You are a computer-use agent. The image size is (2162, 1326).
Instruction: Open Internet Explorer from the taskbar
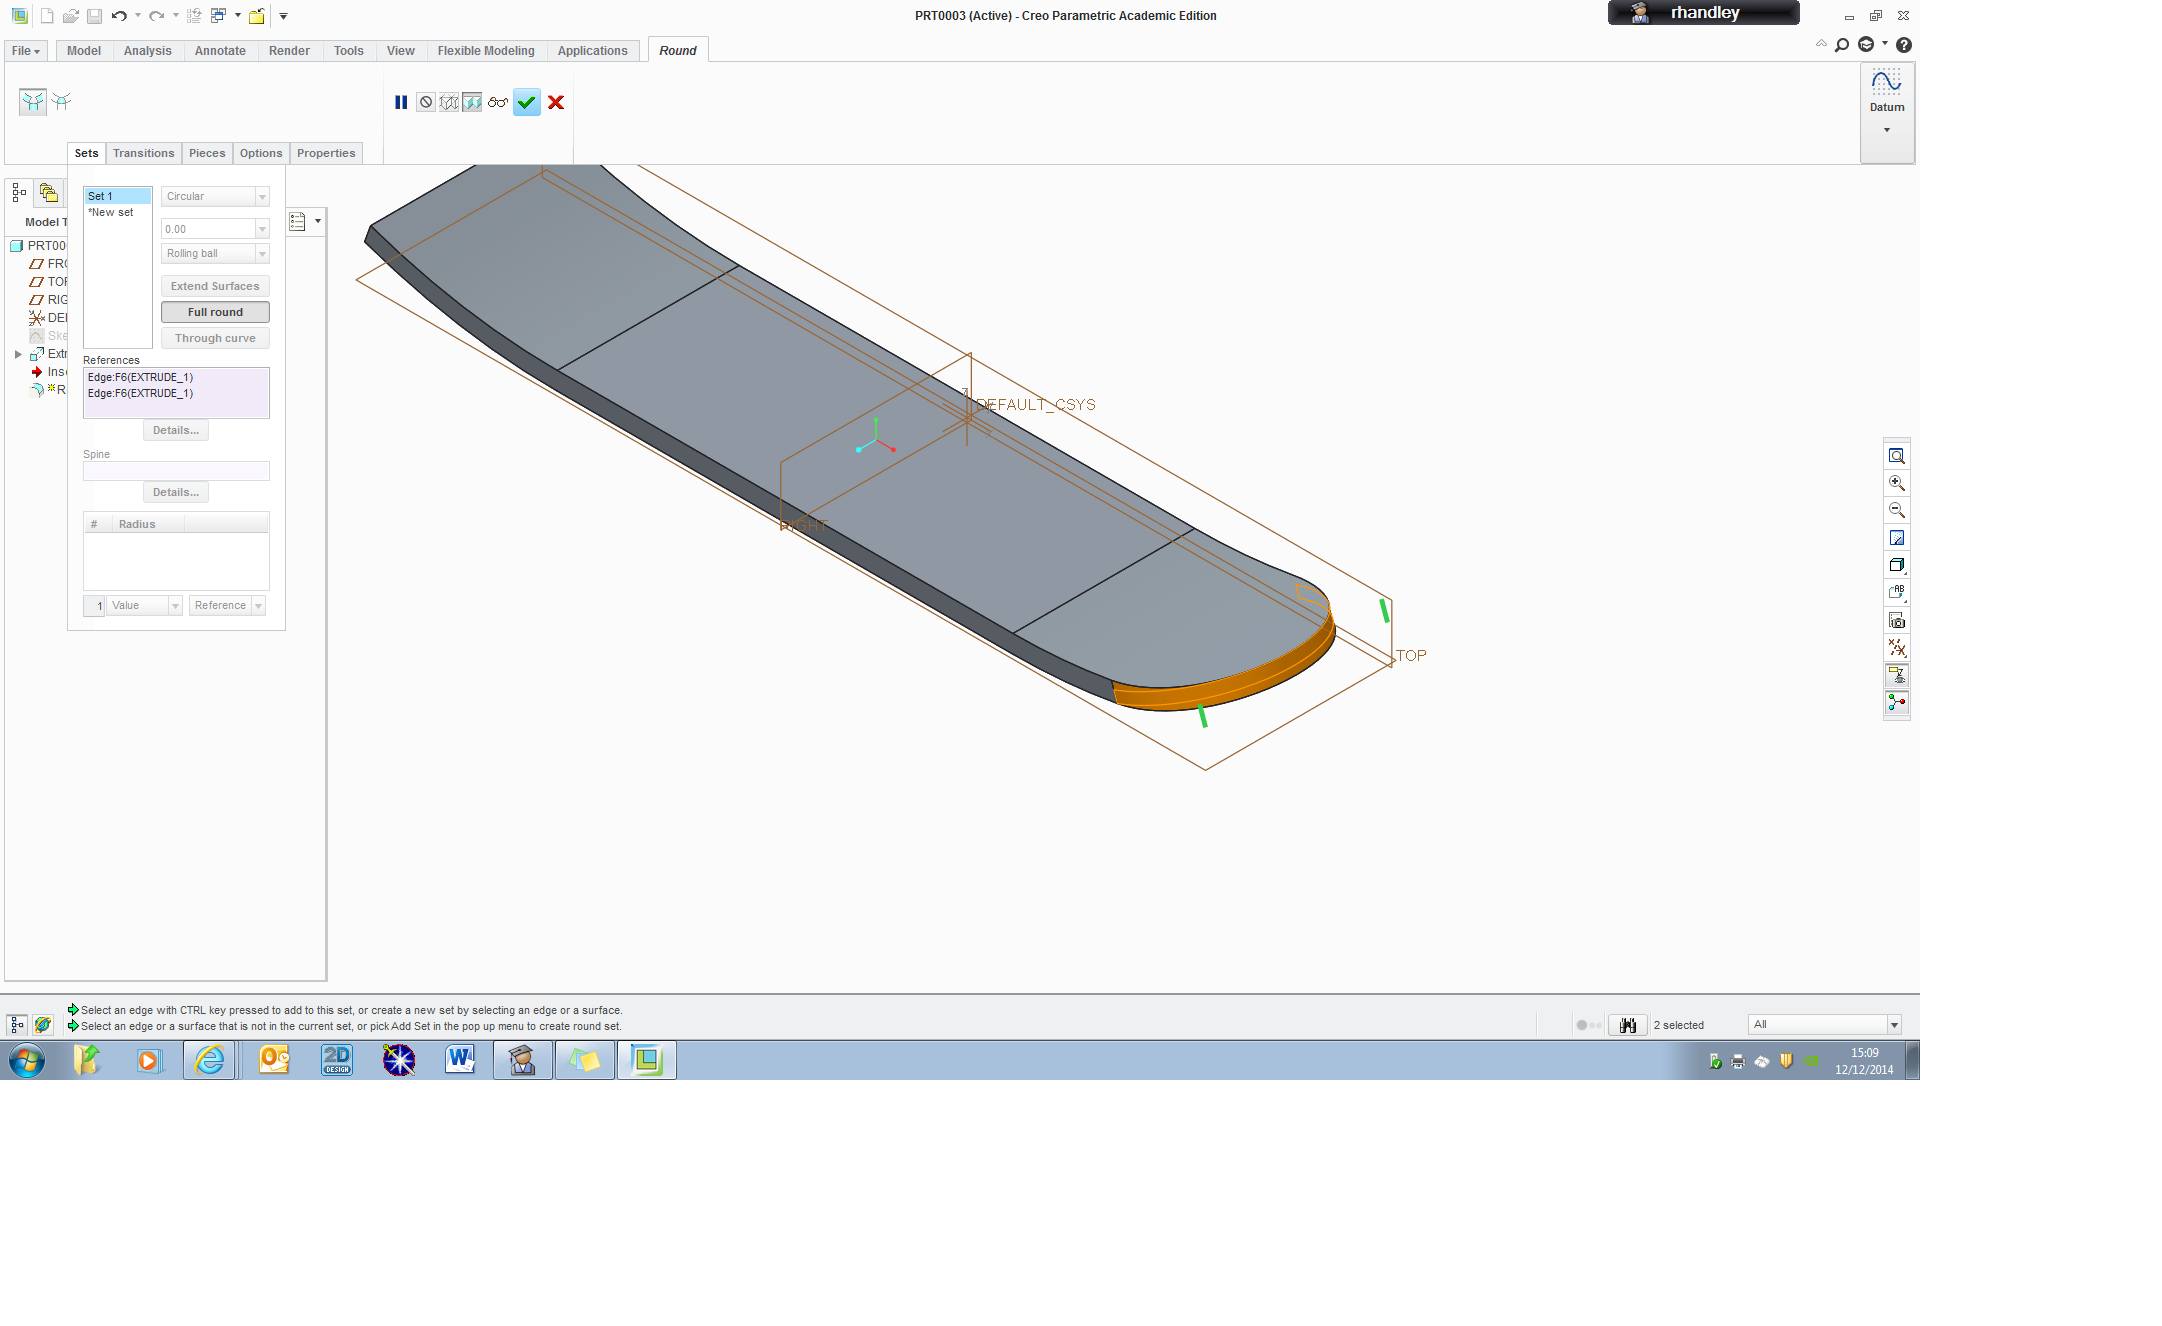211,1060
